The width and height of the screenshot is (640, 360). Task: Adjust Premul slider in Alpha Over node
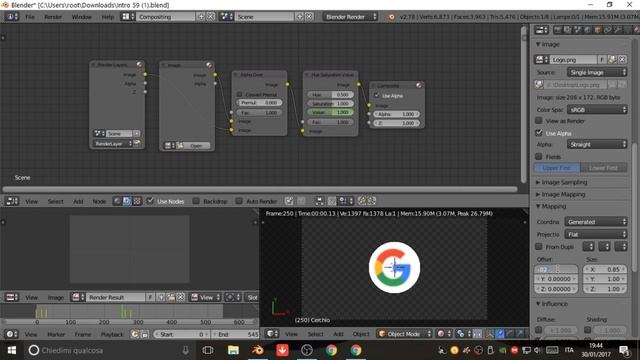point(260,103)
